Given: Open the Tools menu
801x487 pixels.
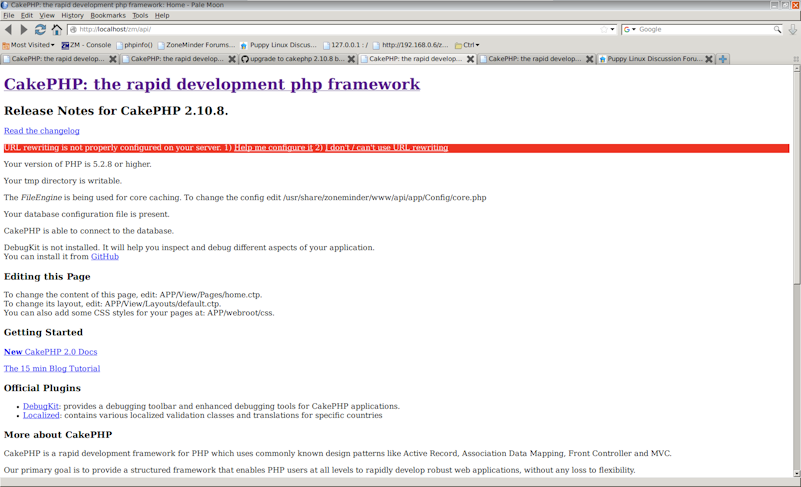Looking at the screenshot, I should (140, 15).
